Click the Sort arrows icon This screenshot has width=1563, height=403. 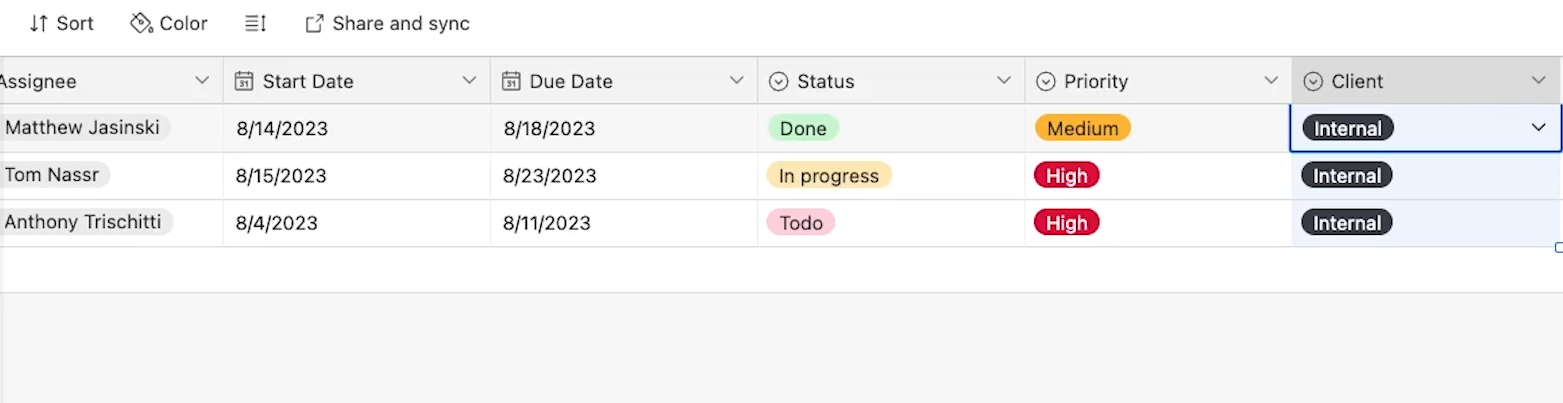click(39, 23)
